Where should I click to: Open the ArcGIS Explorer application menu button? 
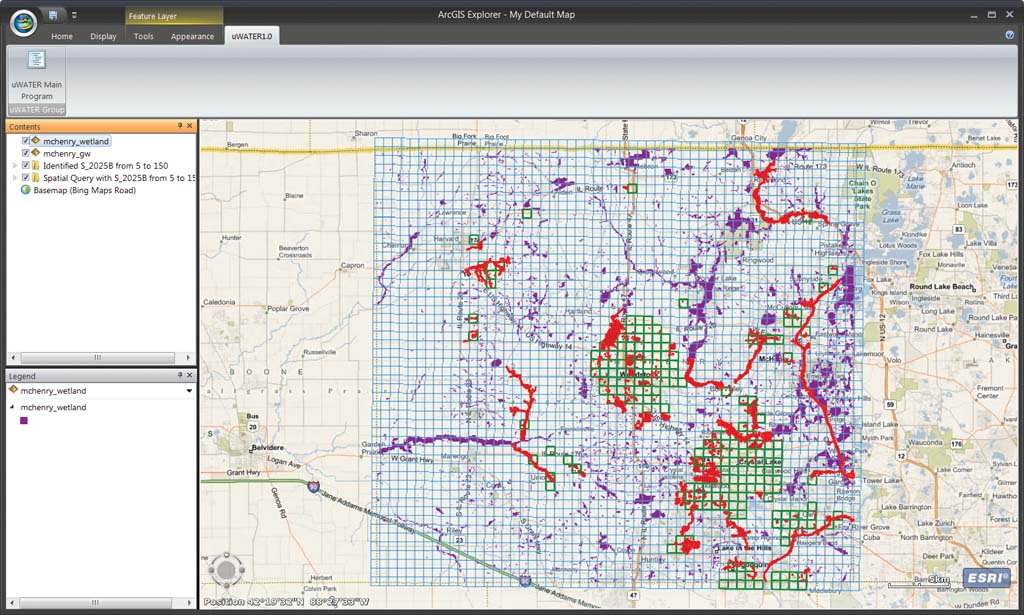tap(24, 22)
